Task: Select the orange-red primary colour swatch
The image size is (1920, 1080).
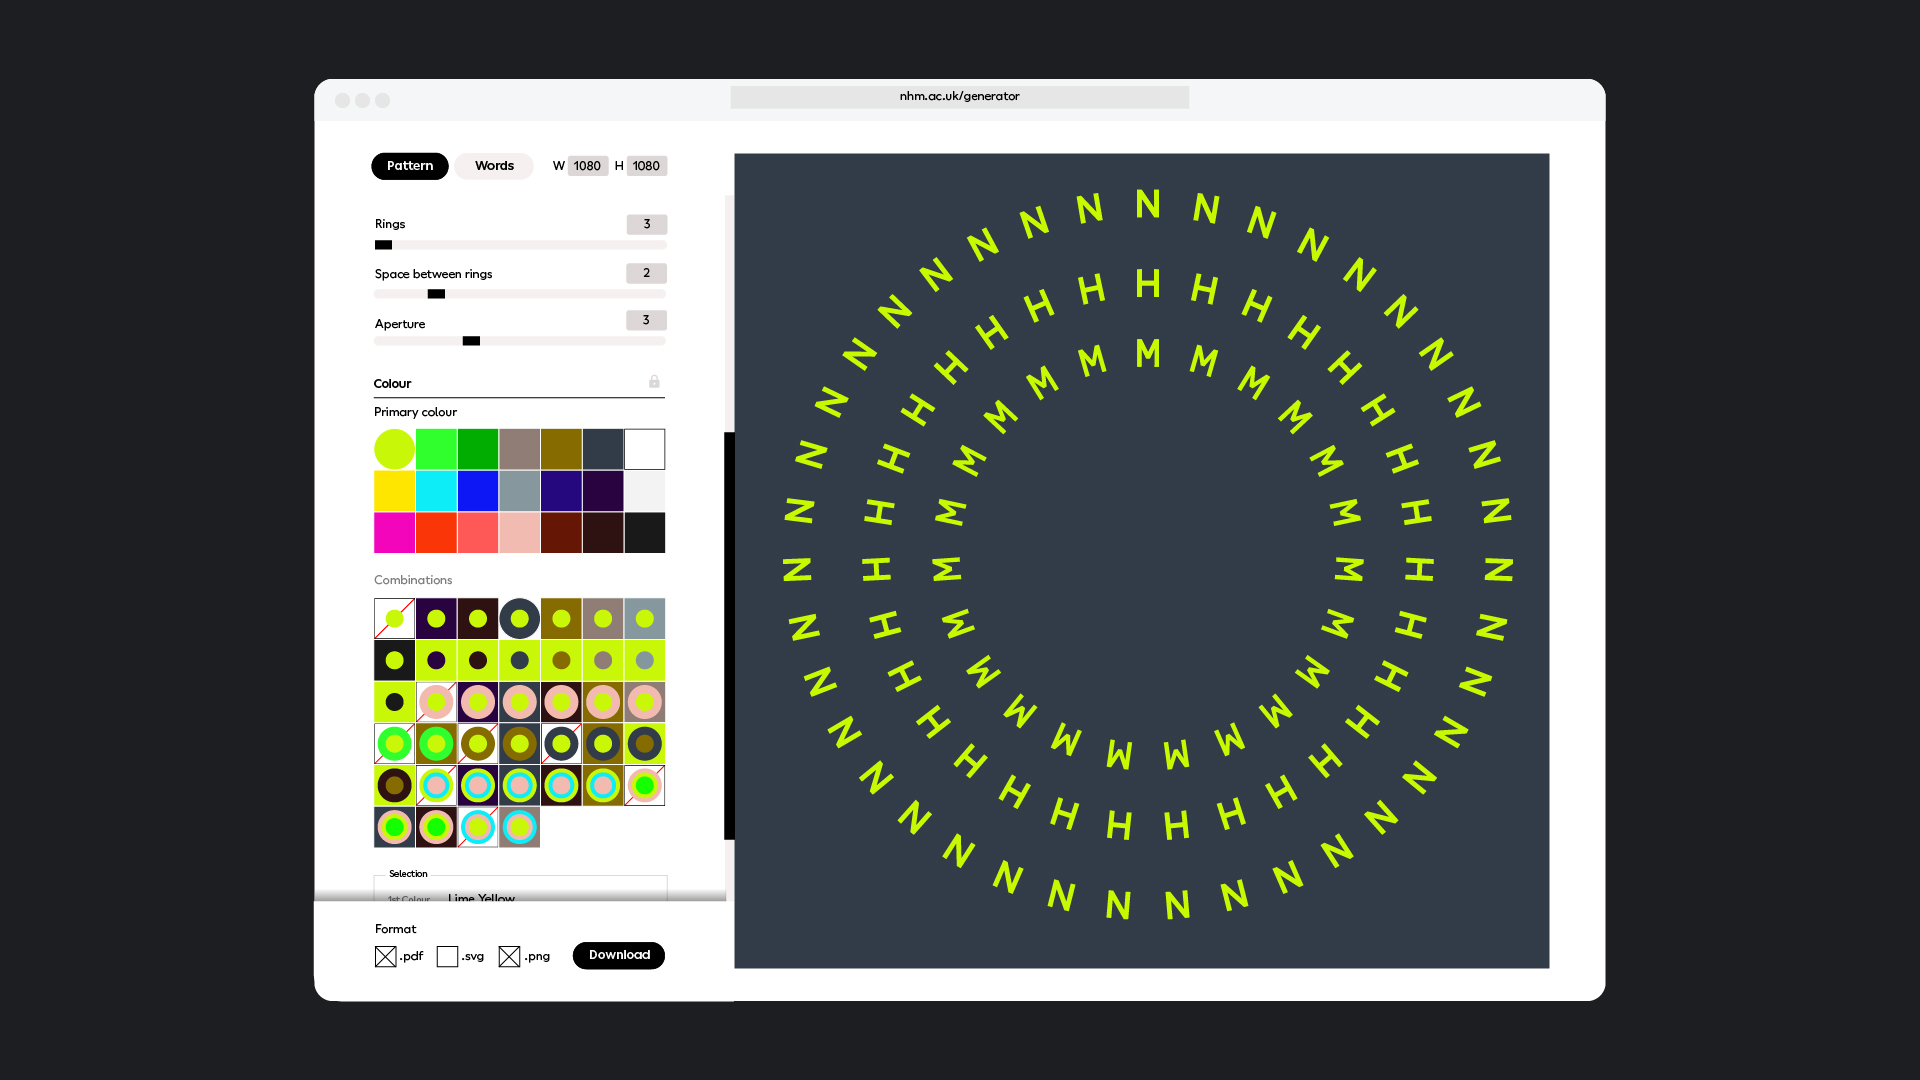Action: [436, 533]
